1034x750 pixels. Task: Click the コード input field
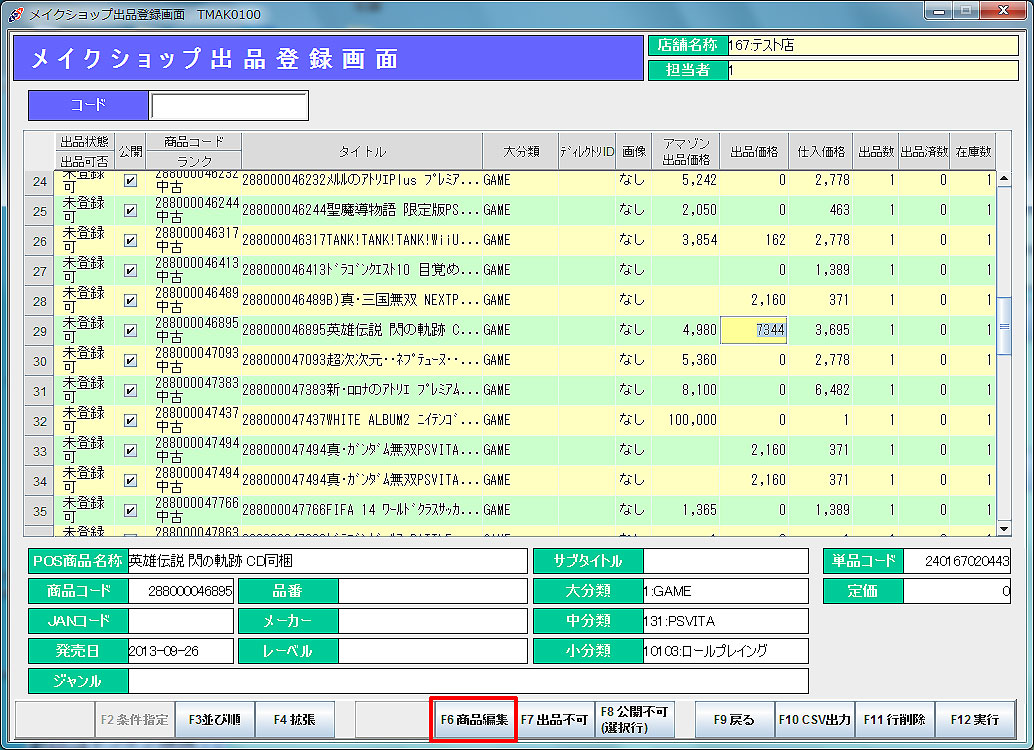(228, 105)
